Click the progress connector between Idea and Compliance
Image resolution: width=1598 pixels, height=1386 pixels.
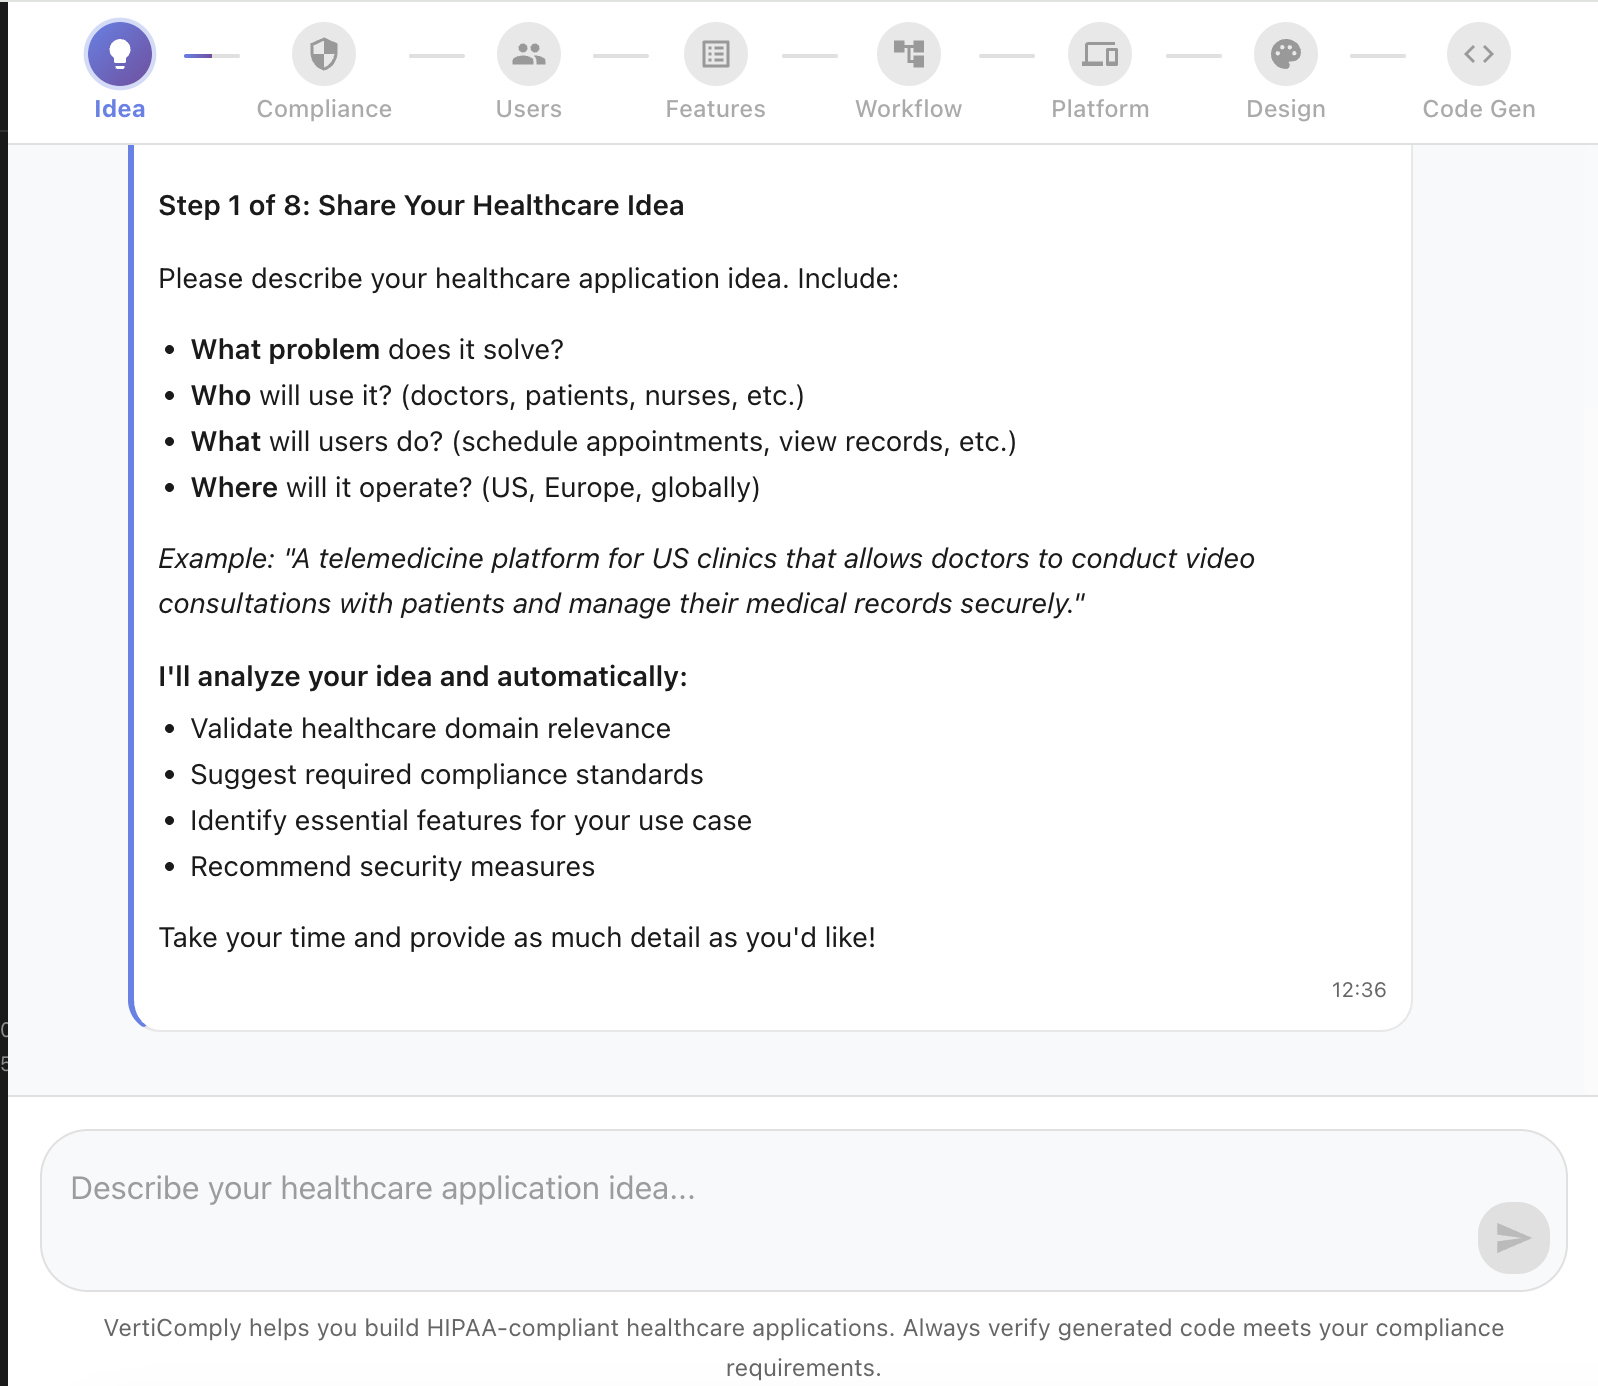212,56
